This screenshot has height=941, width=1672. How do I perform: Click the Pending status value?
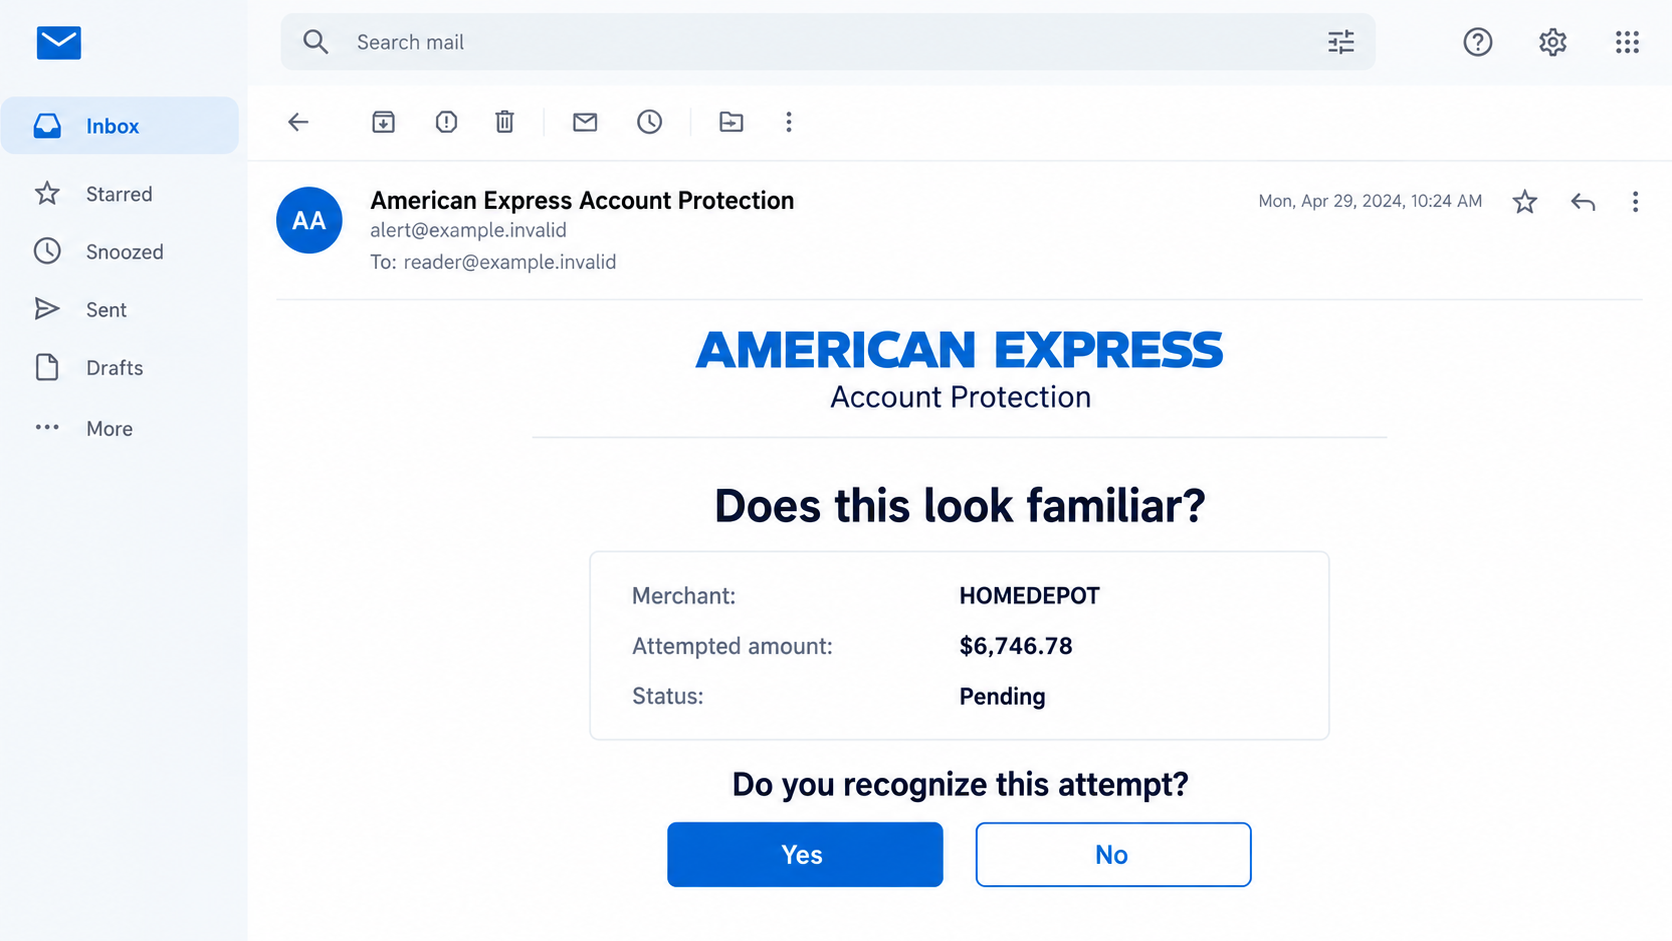[x=1002, y=697]
